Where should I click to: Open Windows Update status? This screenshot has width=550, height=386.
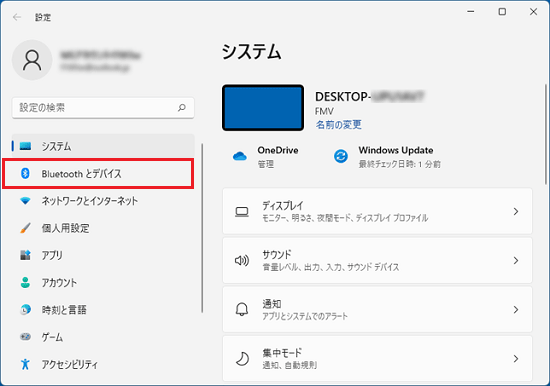pos(387,157)
